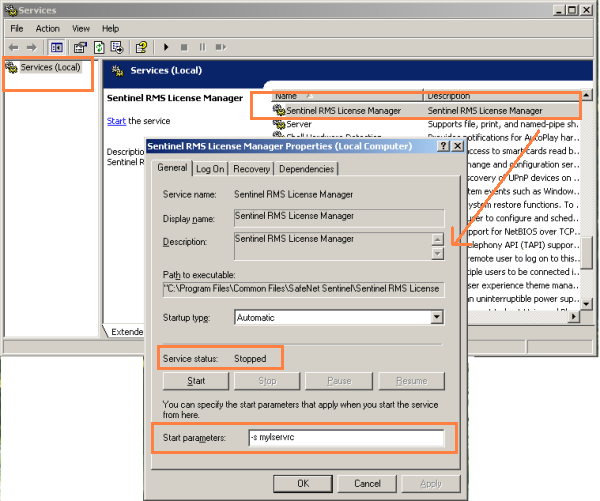The height and width of the screenshot is (501, 600).
Task: Open the File menu
Action: 17,29
